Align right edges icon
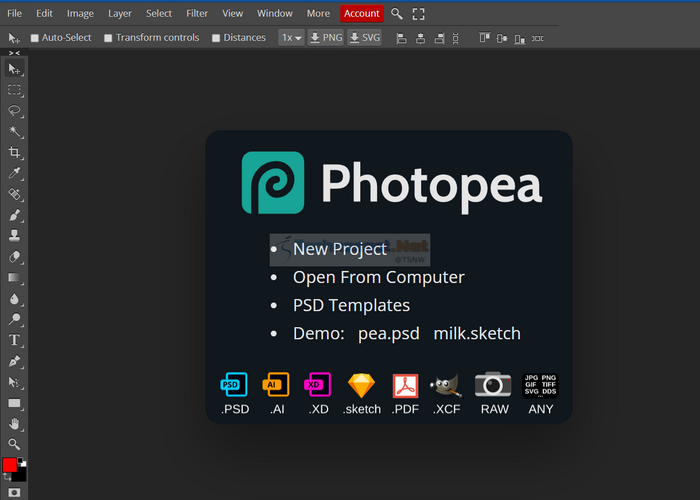 (439, 38)
